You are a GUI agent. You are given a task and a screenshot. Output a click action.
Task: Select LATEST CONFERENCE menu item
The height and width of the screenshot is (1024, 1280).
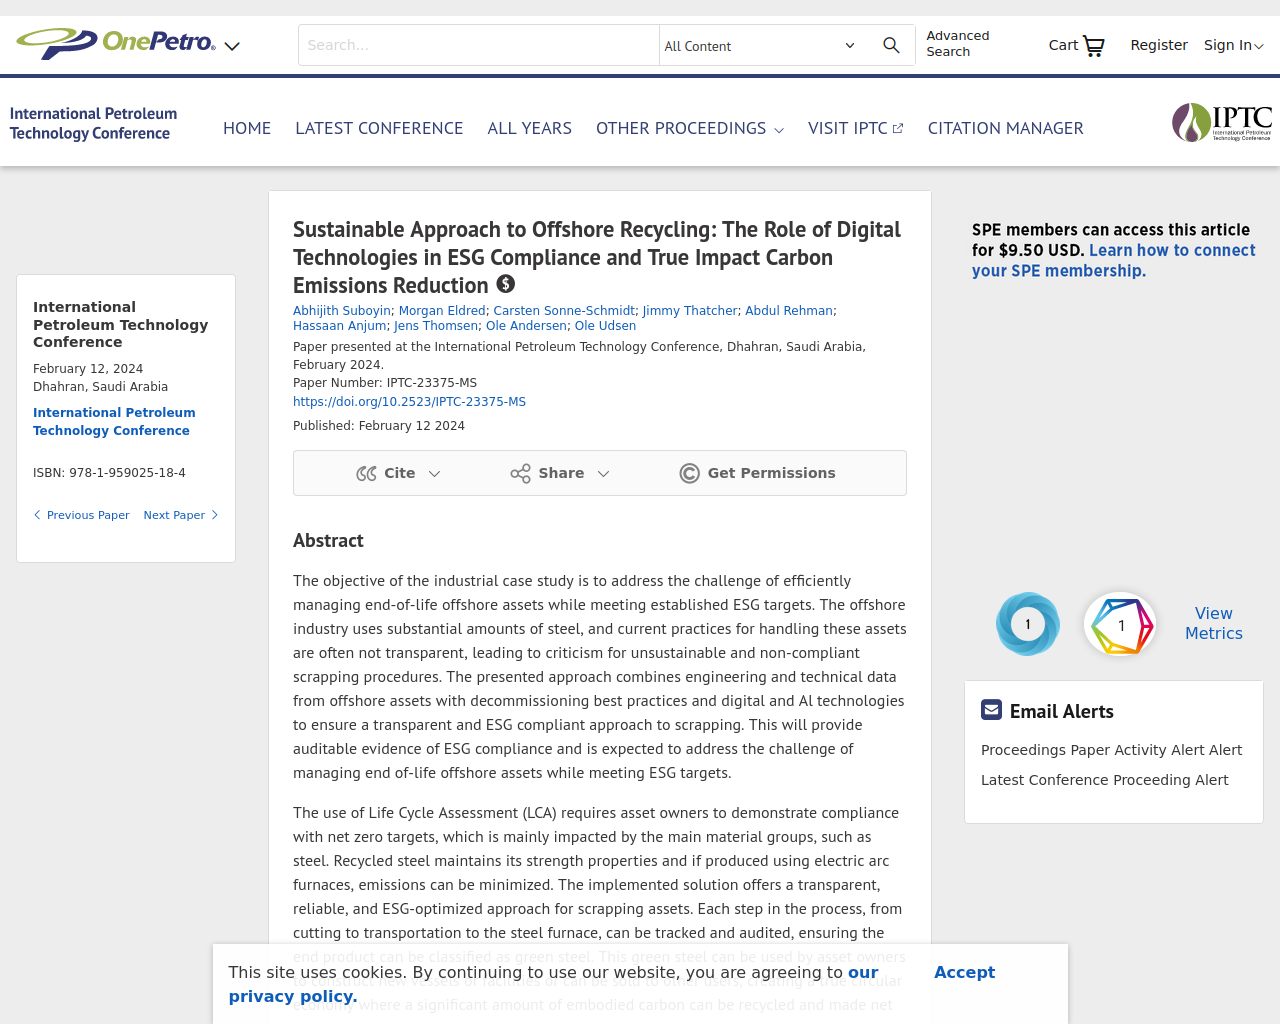click(379, 128)
